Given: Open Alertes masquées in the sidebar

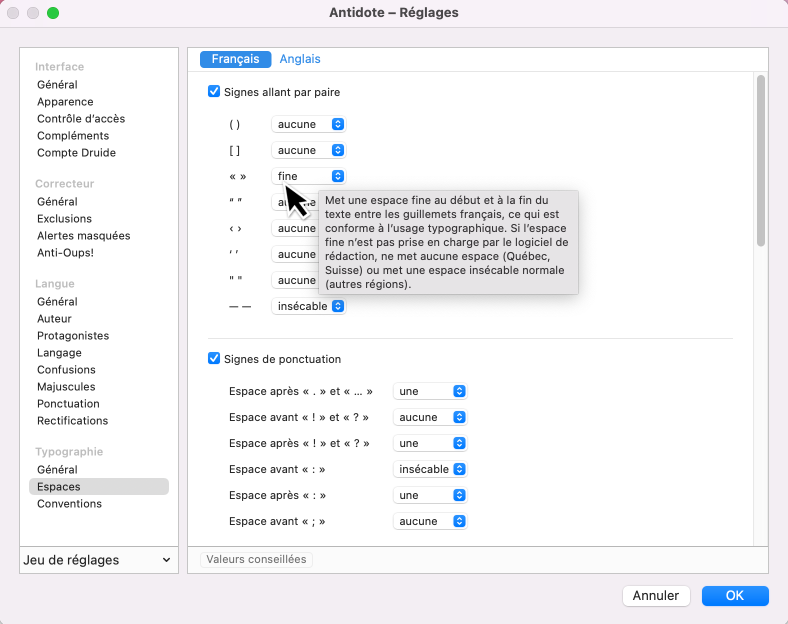Looking at the screenshot, I should [83, 236].
